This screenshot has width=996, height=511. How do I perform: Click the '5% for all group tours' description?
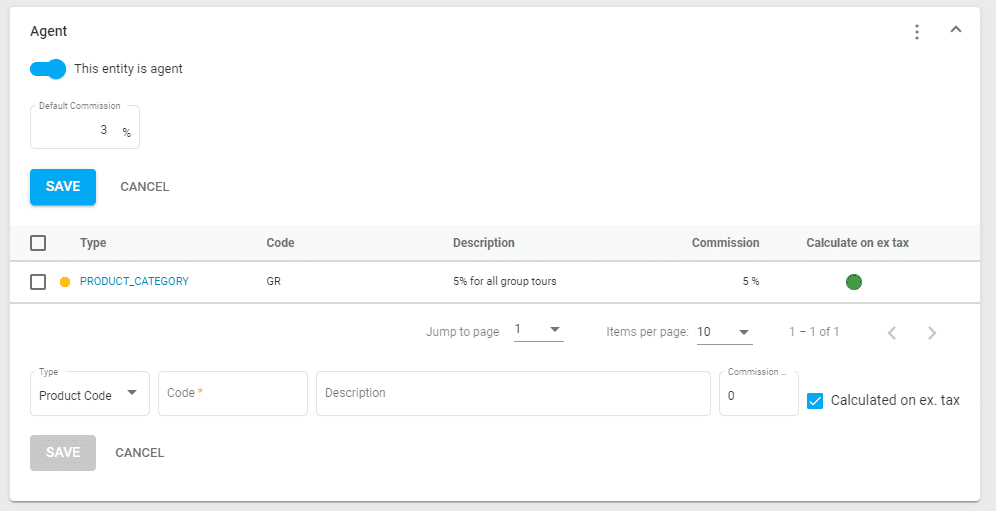tap(504, 281)
